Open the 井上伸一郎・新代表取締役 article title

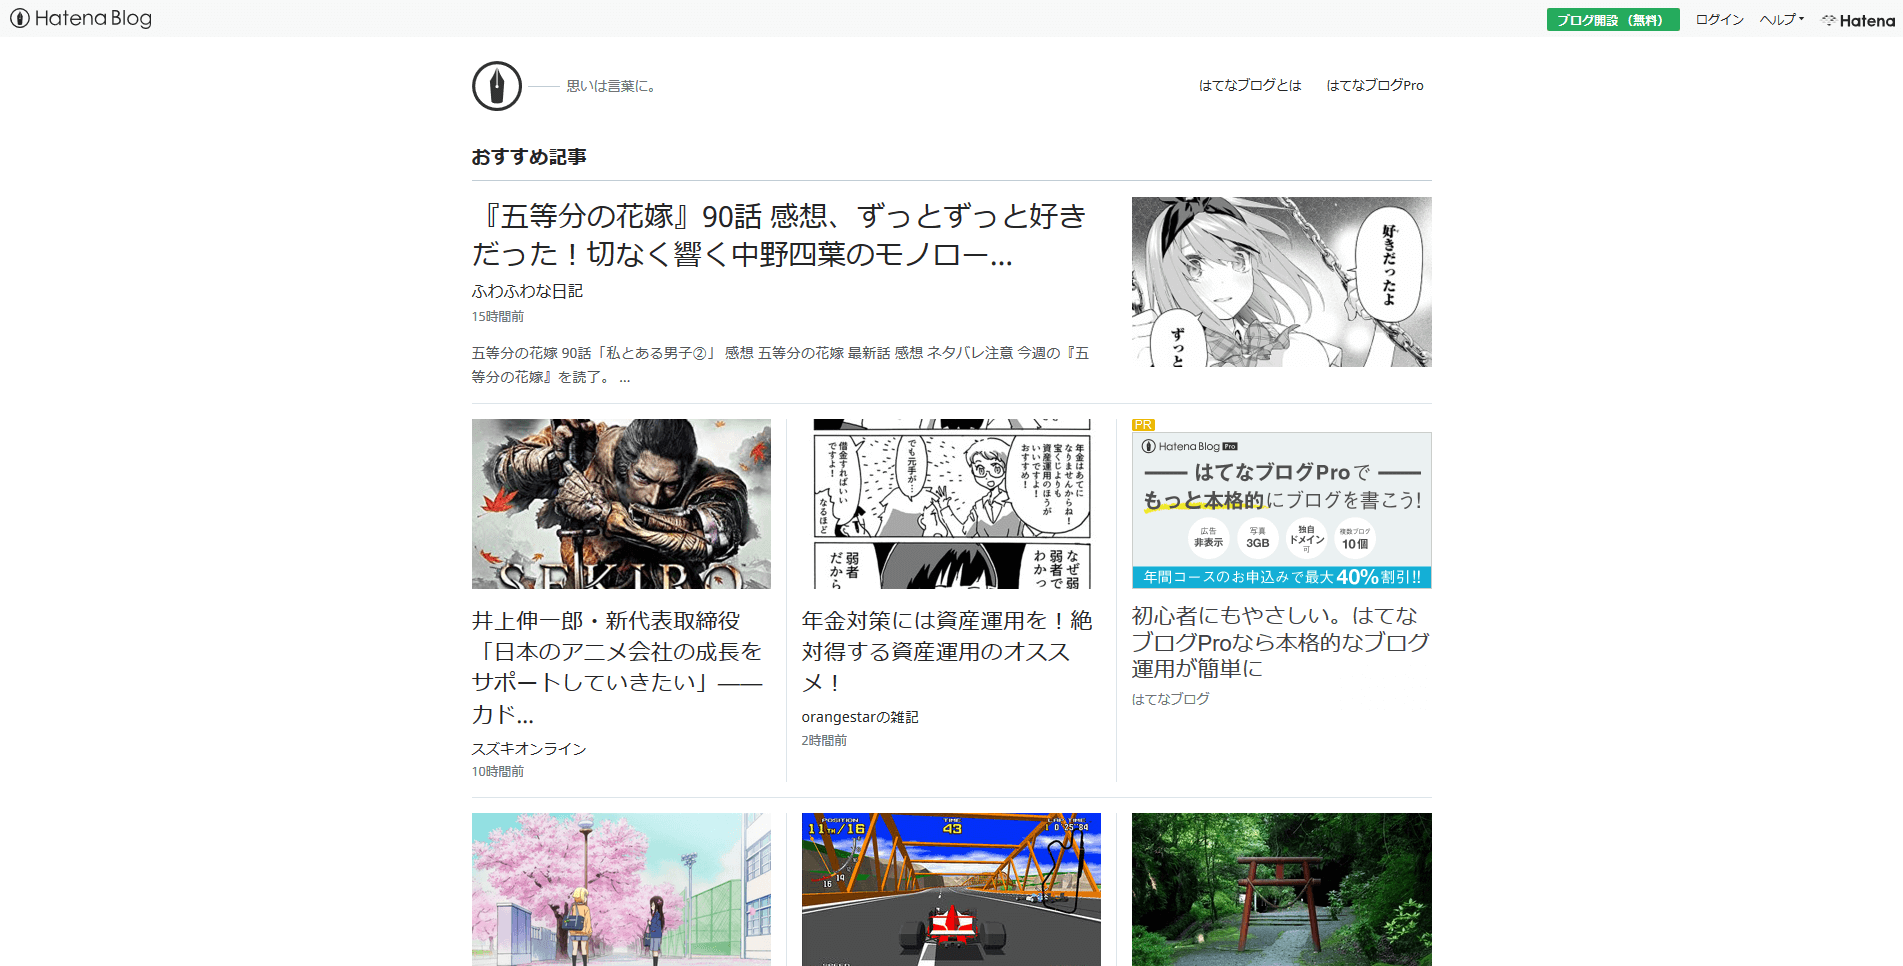(617, 667)
